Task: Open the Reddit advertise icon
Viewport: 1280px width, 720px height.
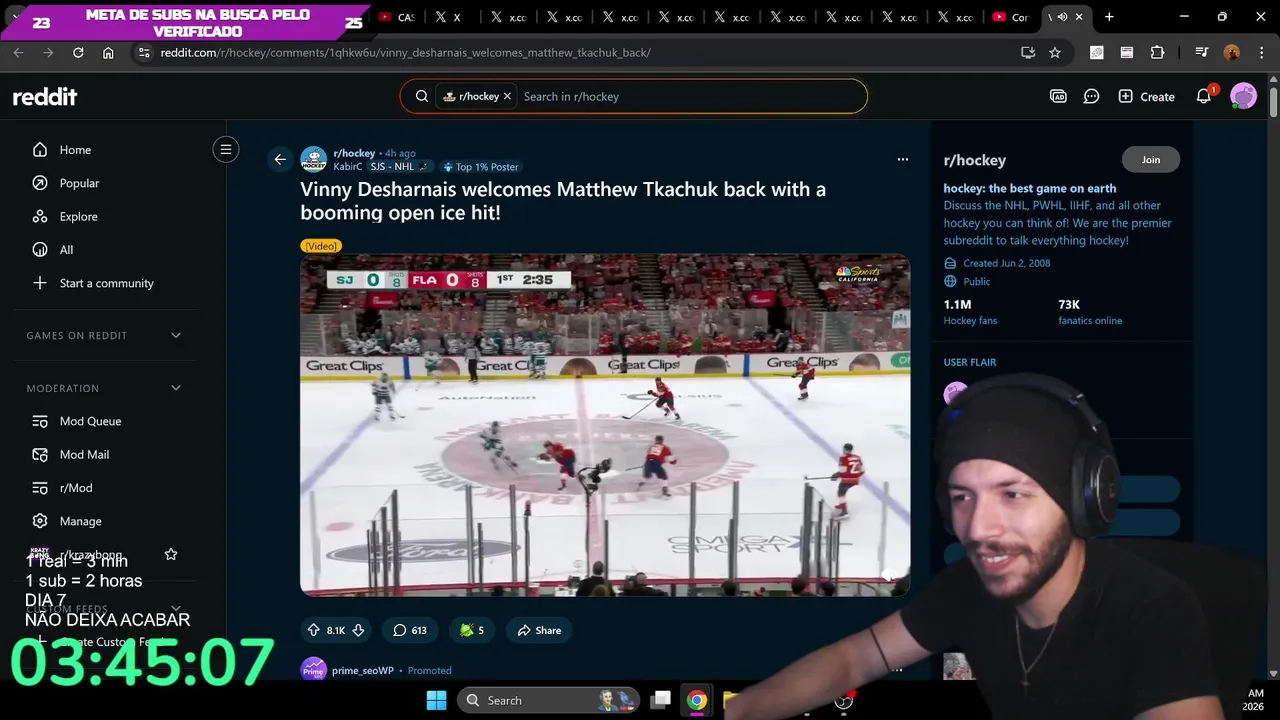Action: tap(1058, 96)
